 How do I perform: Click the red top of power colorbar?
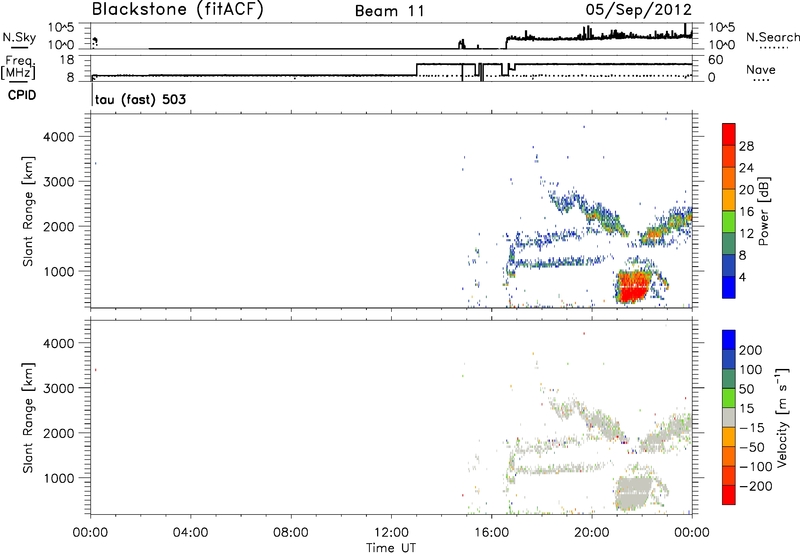[x=729, y=134]
